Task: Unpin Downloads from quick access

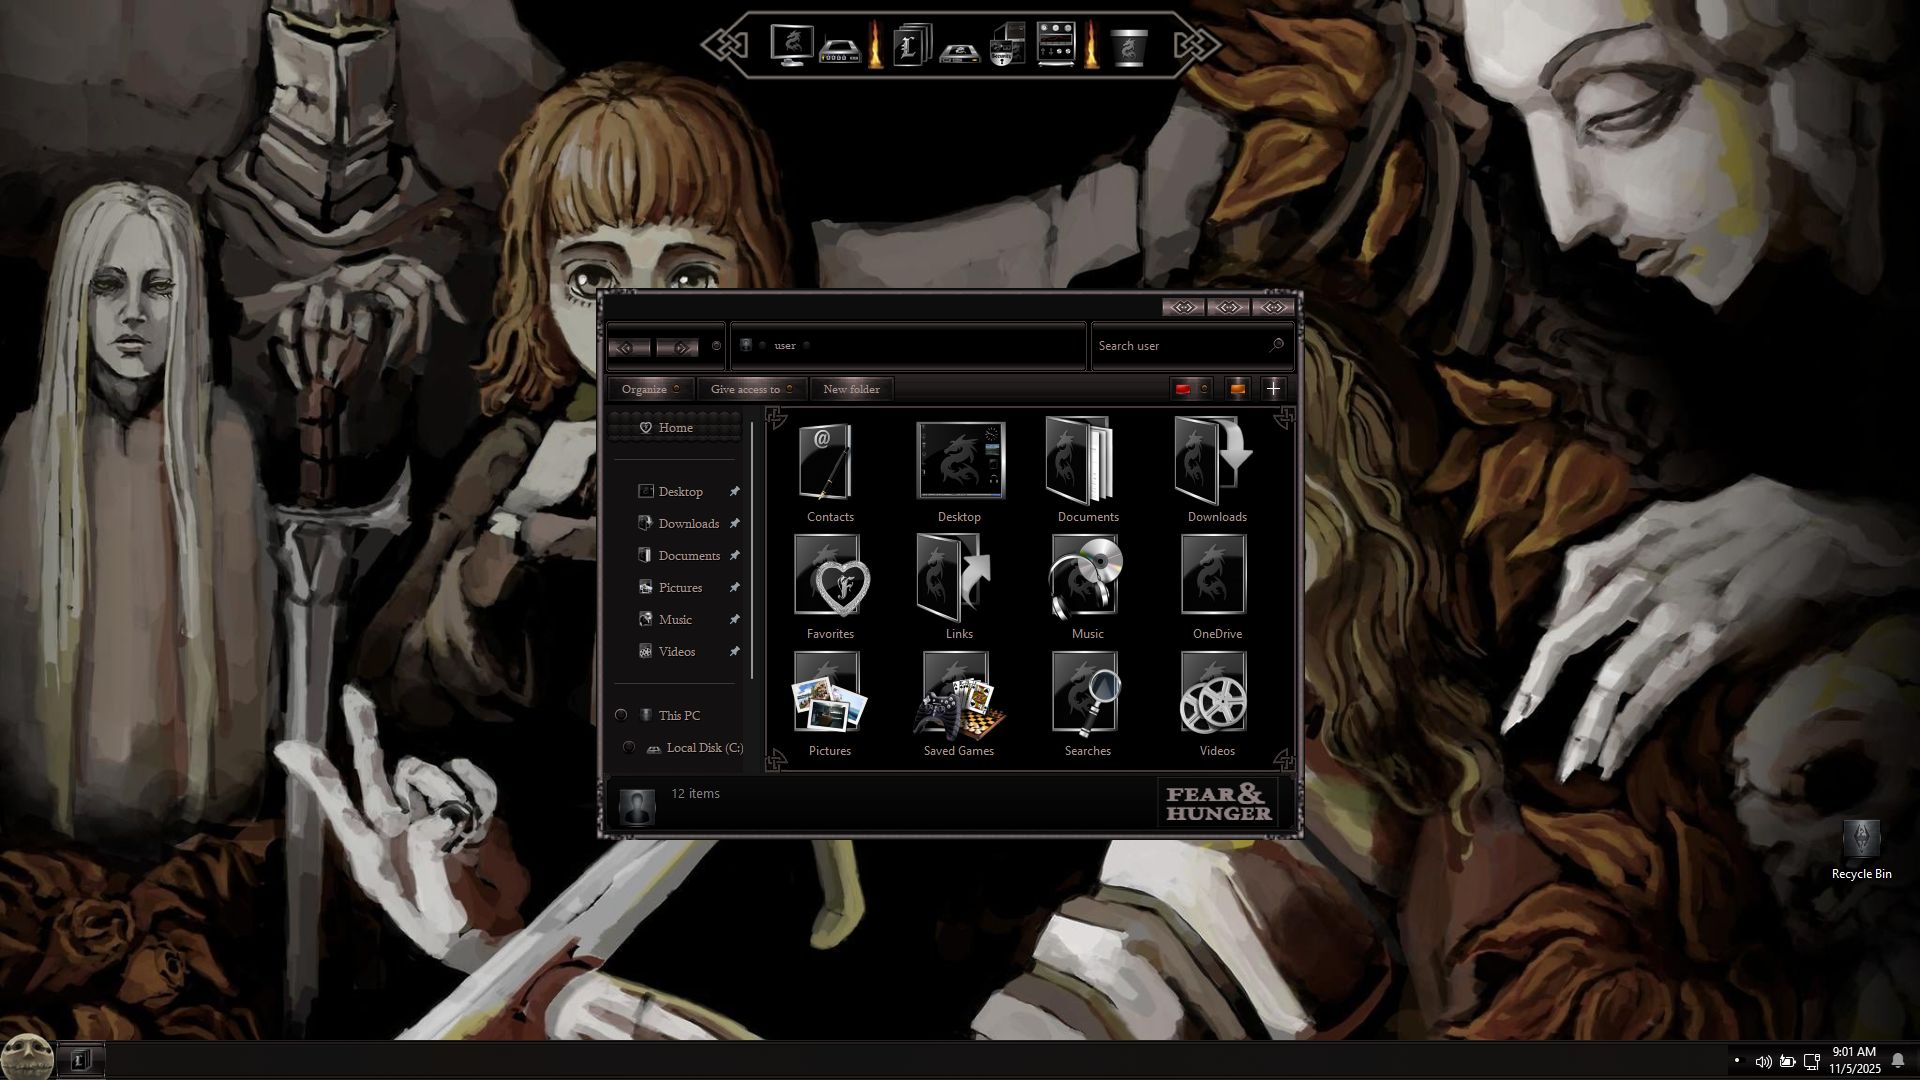Action: click(734, 523)
